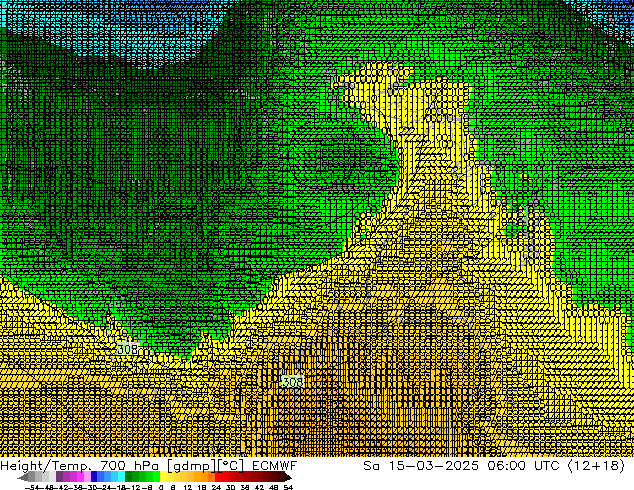Screen dimensions: 634x490
Task: Click the grey left arrow end of legend
Action: click(x=23, y=477)
